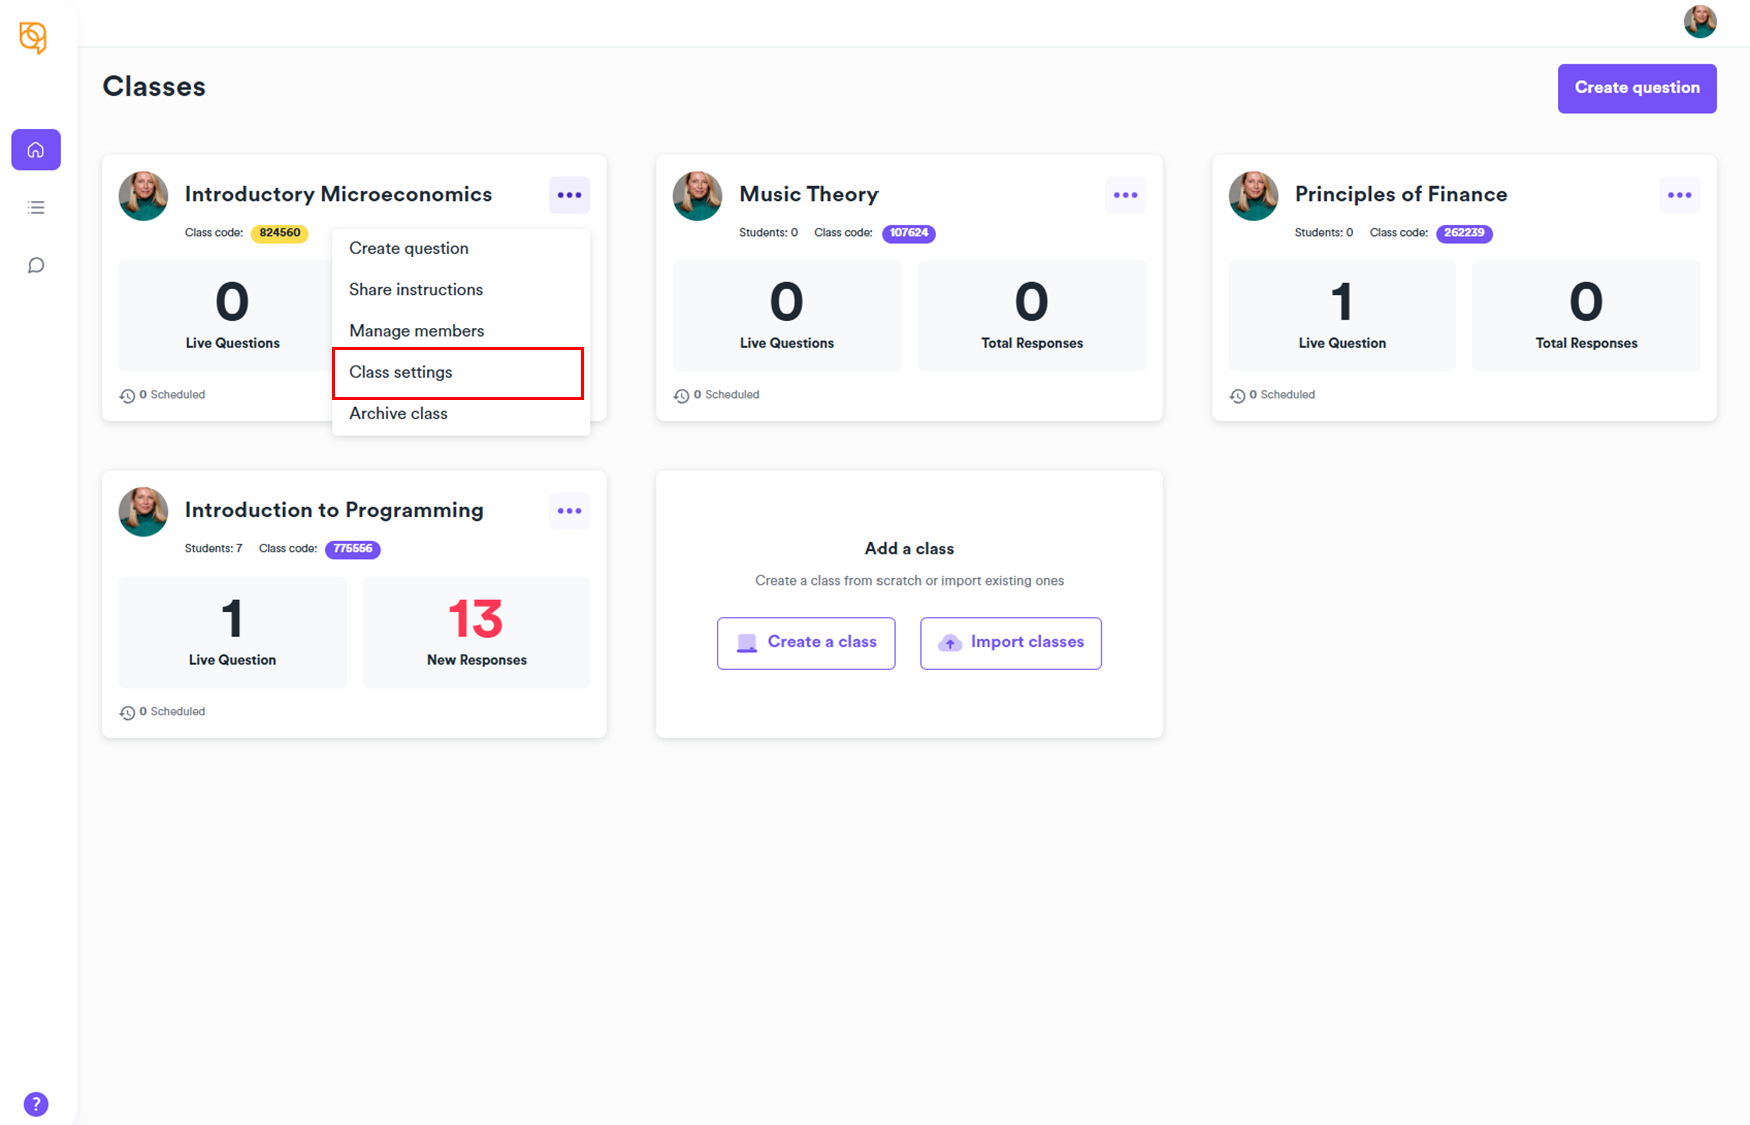
Task: Click the Create a class button
Action: tap(806, 643)
